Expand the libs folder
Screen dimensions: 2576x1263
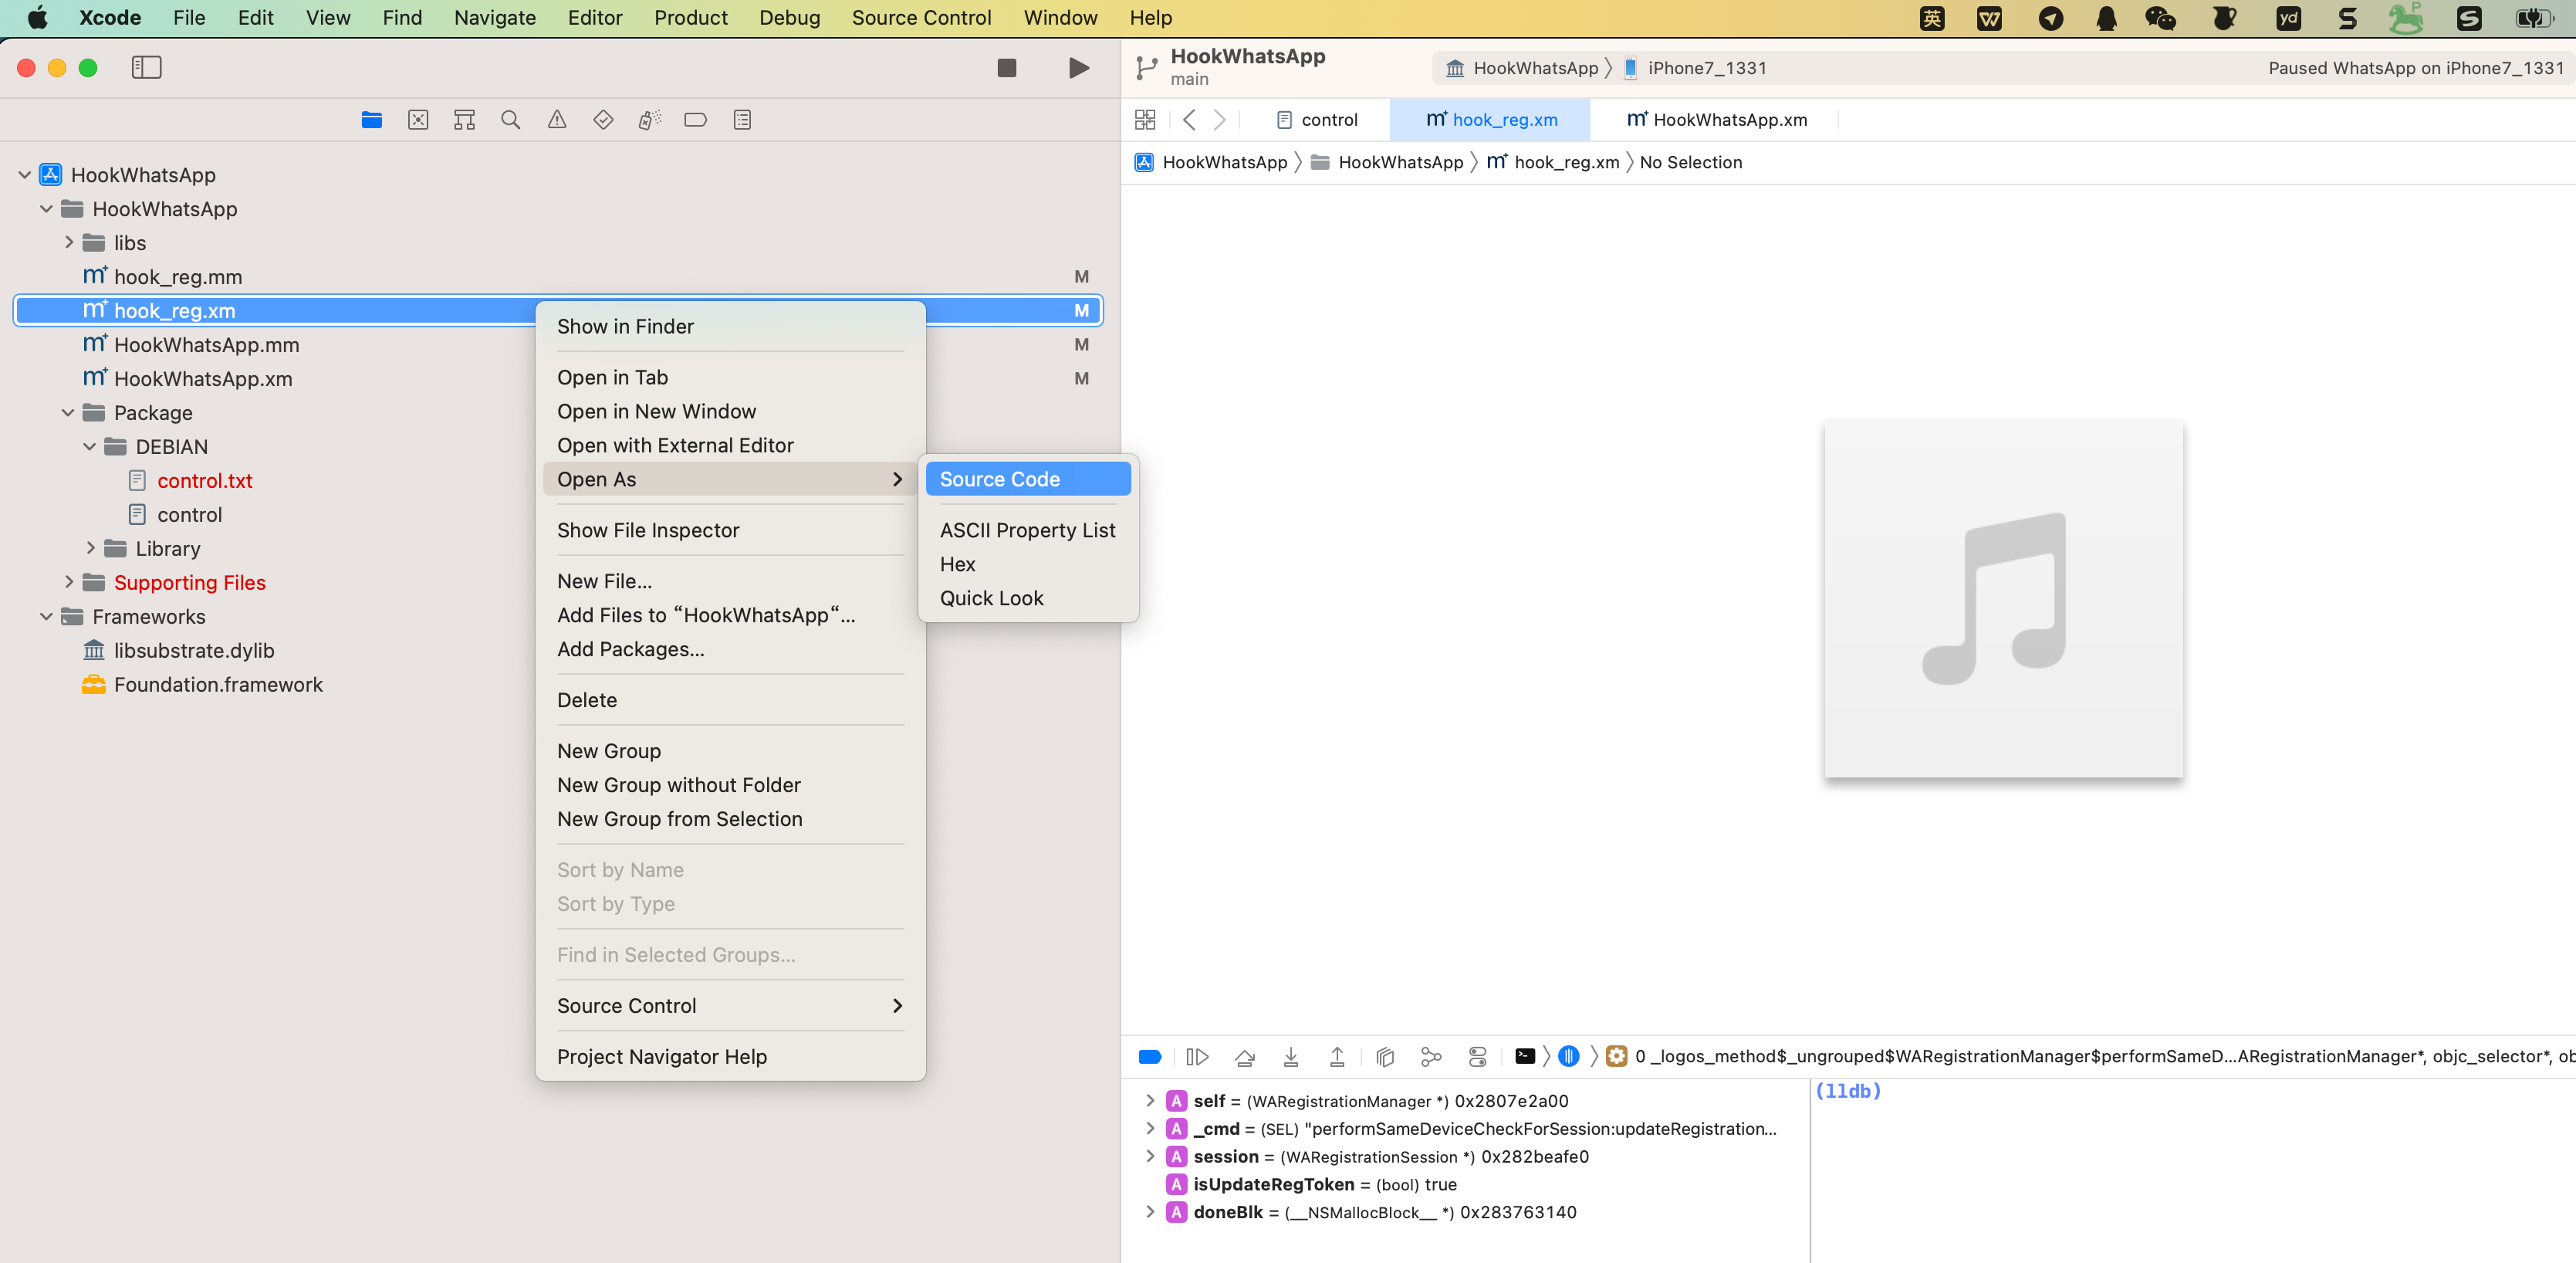68,243
